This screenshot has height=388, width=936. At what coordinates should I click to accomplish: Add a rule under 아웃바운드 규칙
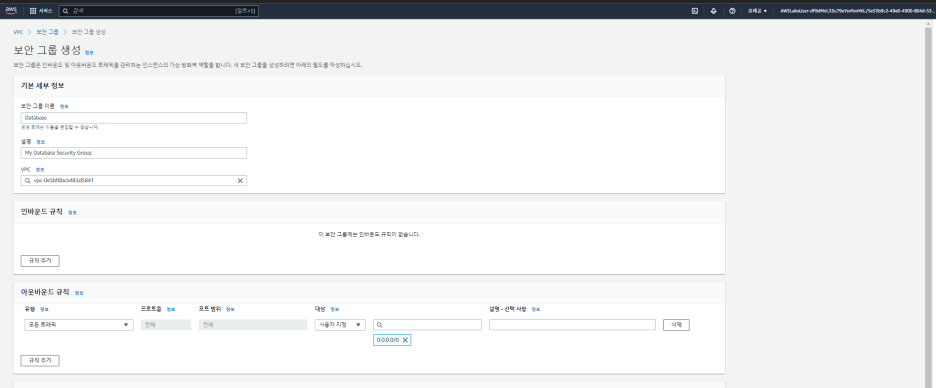(x=40, y=361)
